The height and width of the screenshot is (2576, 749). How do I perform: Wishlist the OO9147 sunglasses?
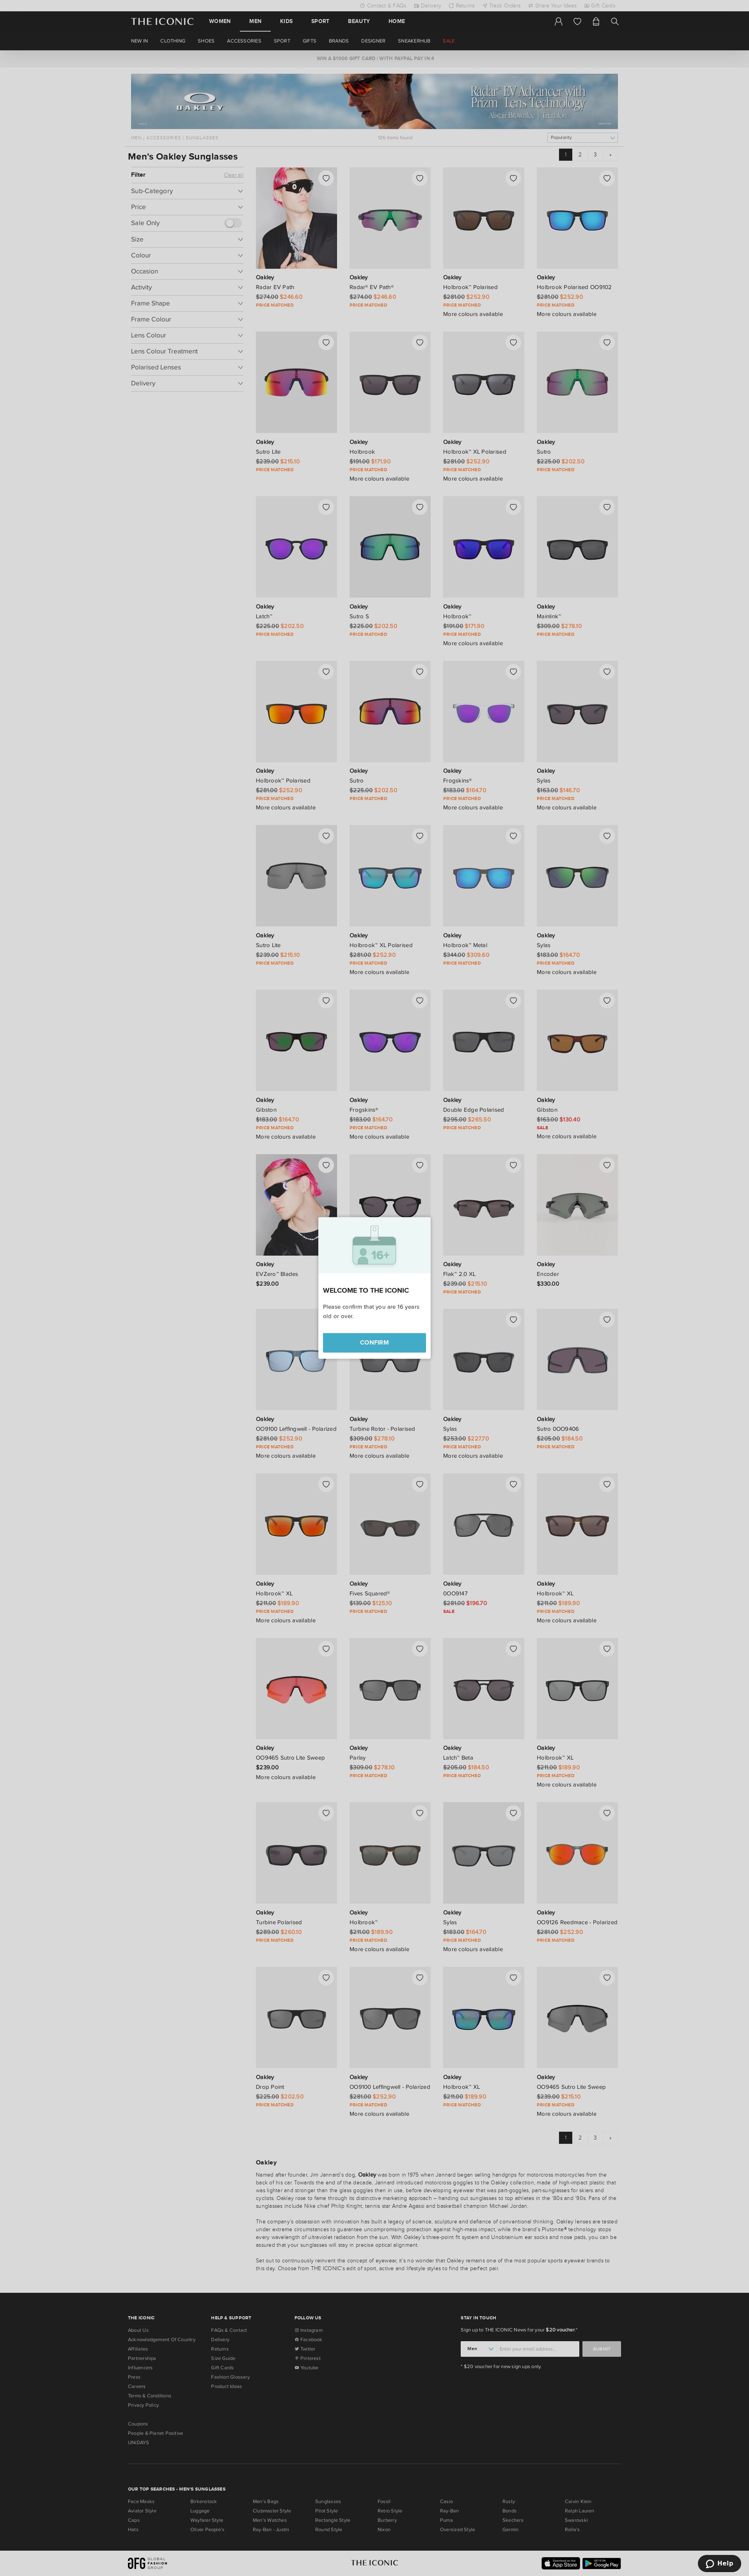pos(513,1484)
